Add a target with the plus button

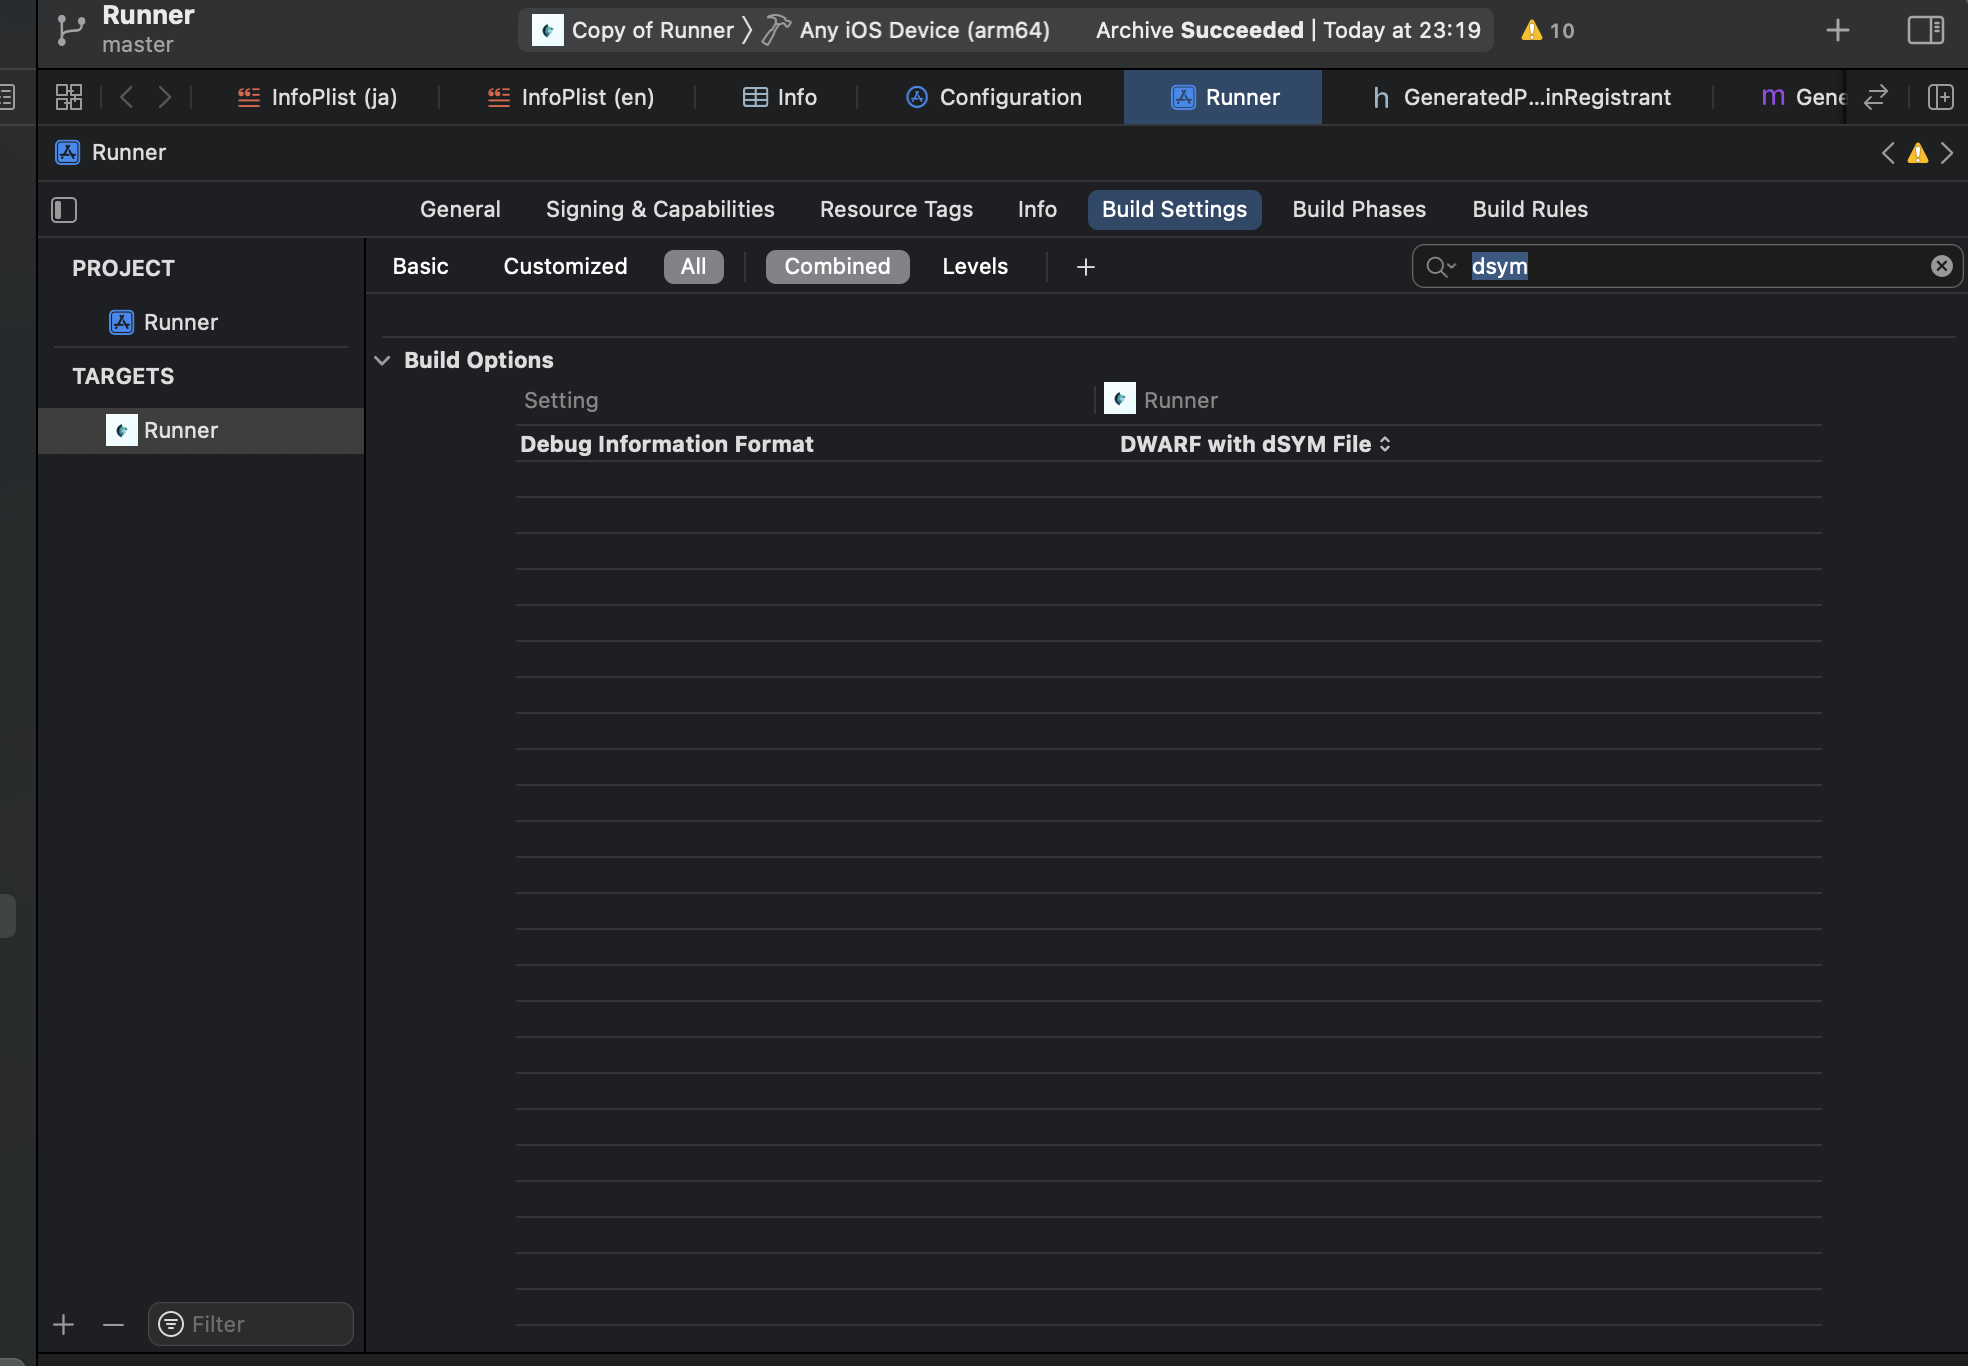click(x=63, y=1324)
